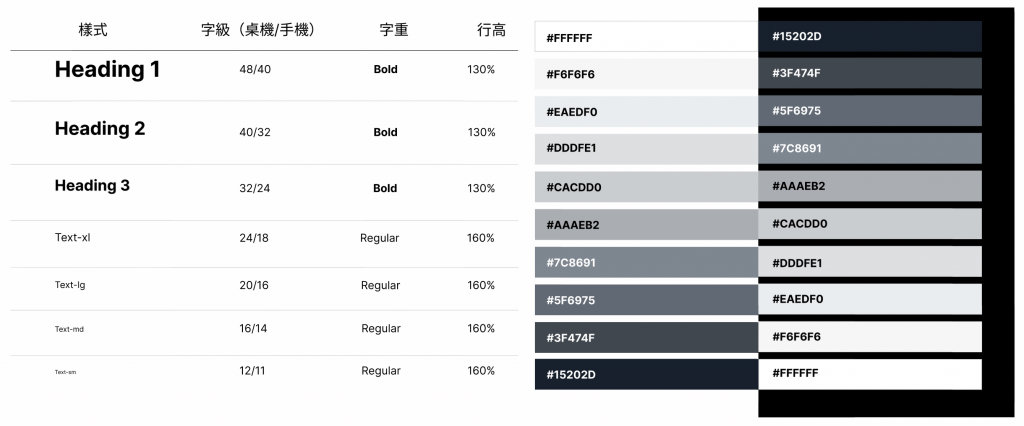Select the Heading 2 style sample
The width and height of the screenshot is (1024, 426).
point(100,129)
